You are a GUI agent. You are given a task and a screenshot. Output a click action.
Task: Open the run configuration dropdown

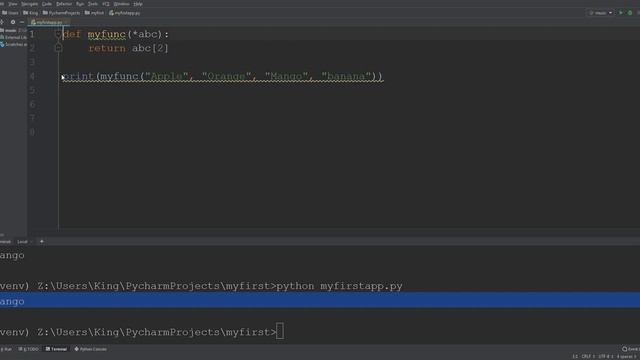pyautogui.click(x=600, y=13)
